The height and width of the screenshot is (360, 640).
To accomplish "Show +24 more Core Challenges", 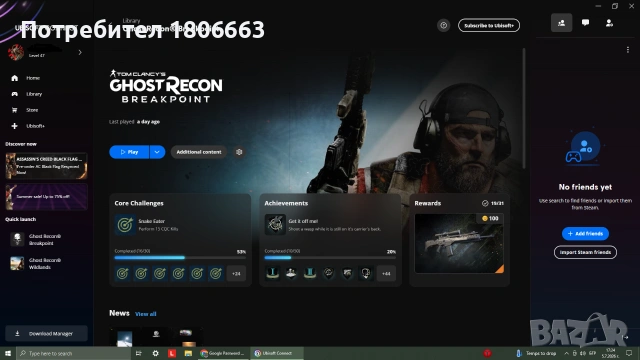I will (236, 273).
